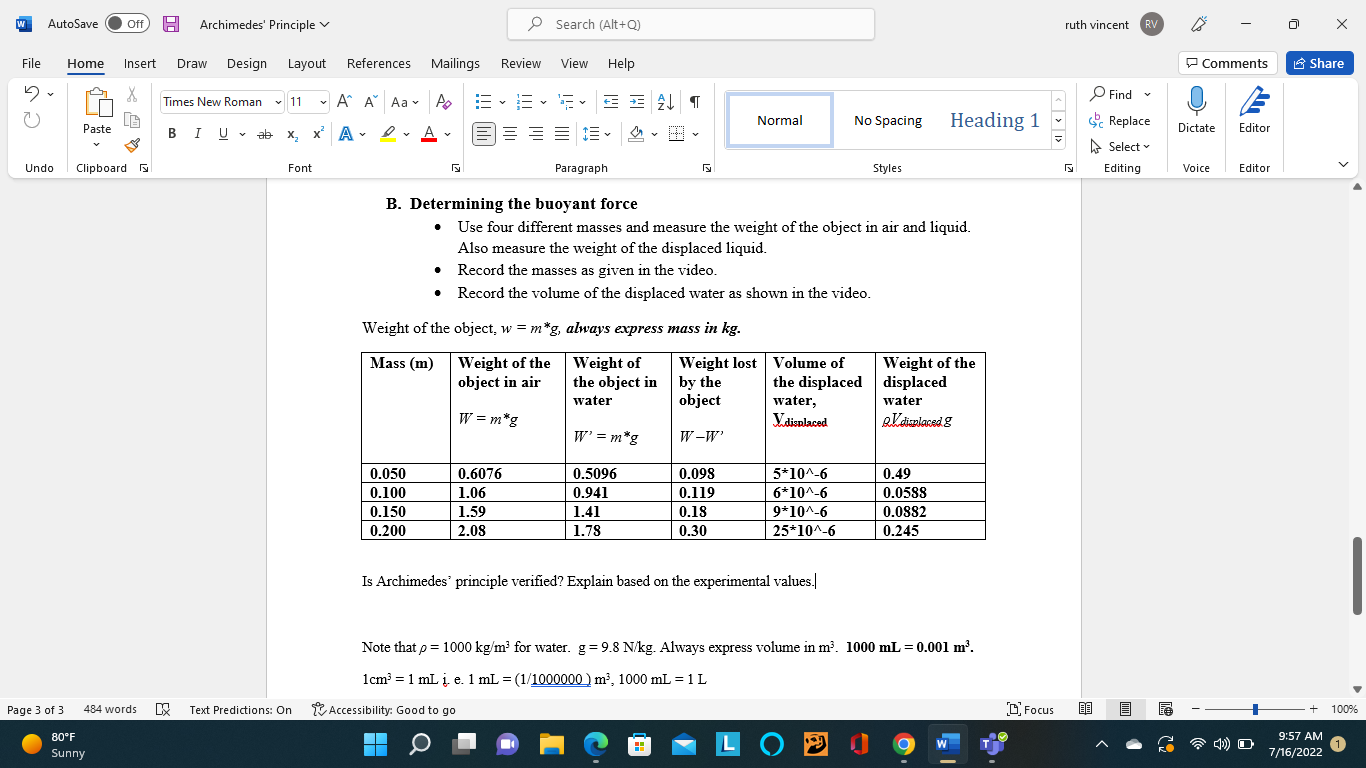This screenshot has width=1366, height=768.
Task: Open Microsoft Teams from the taskbar
Action: click(993, 744)
